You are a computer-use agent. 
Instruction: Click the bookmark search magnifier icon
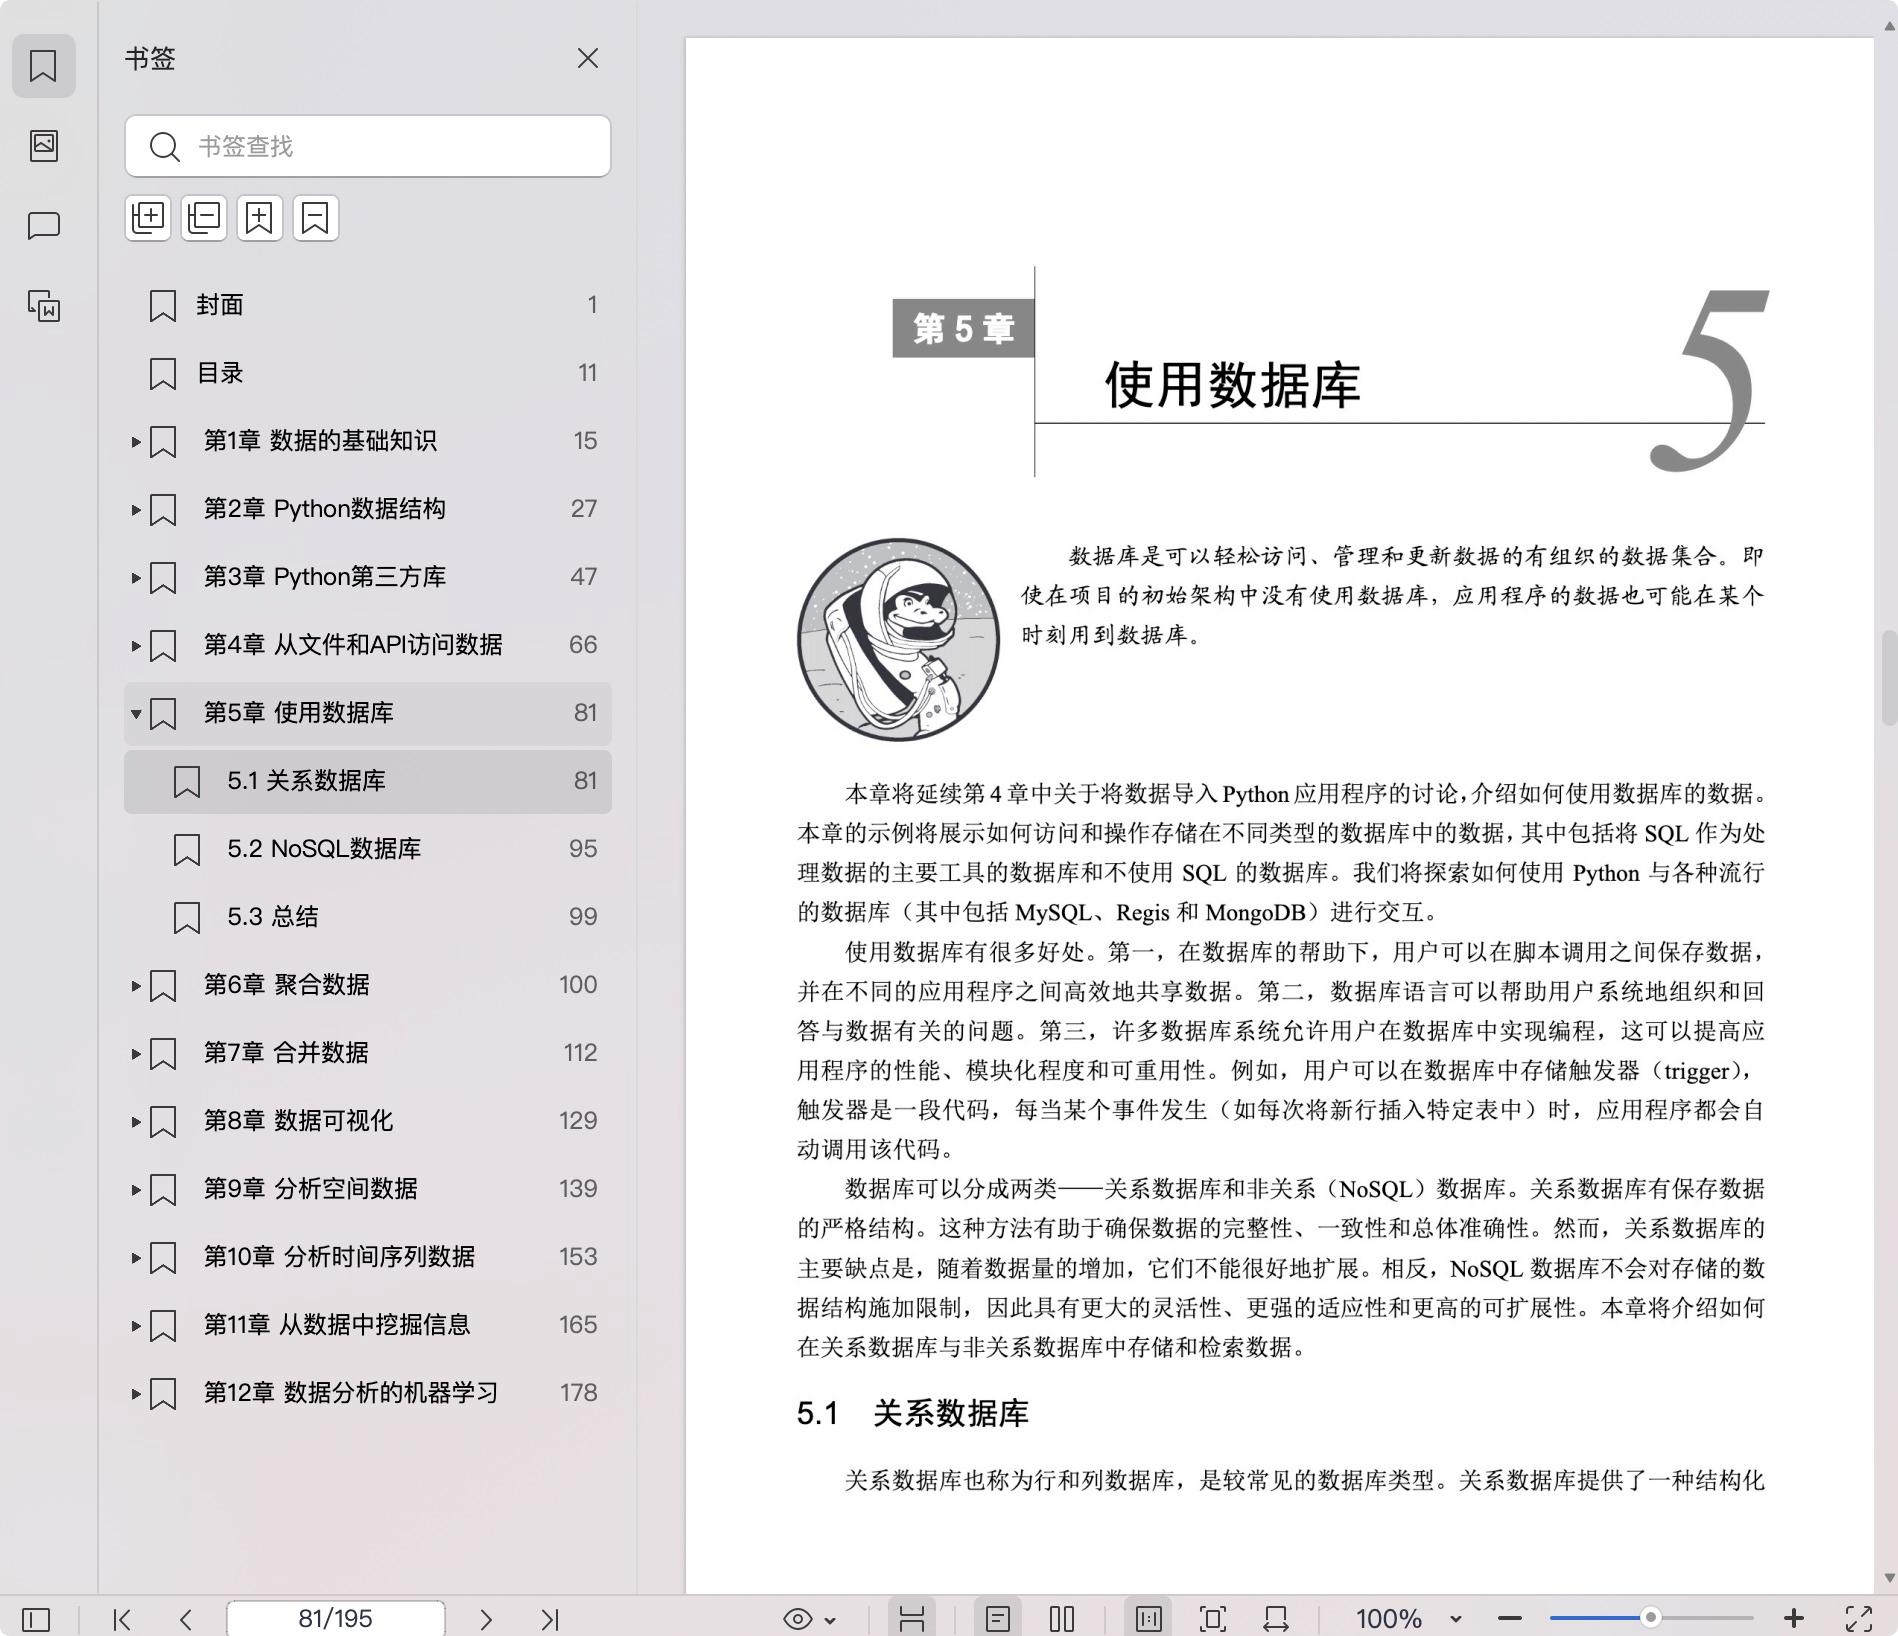[164, 147]
